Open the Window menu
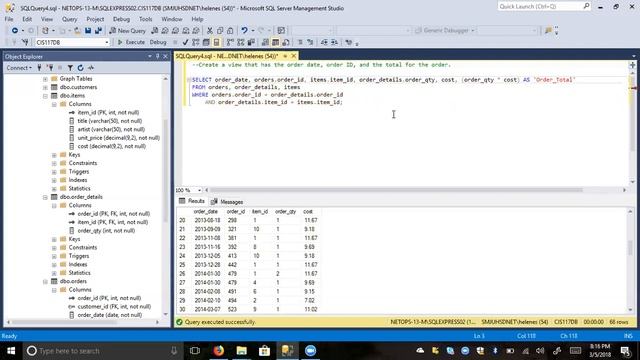 pyautogui.click(x=172, y=19)
